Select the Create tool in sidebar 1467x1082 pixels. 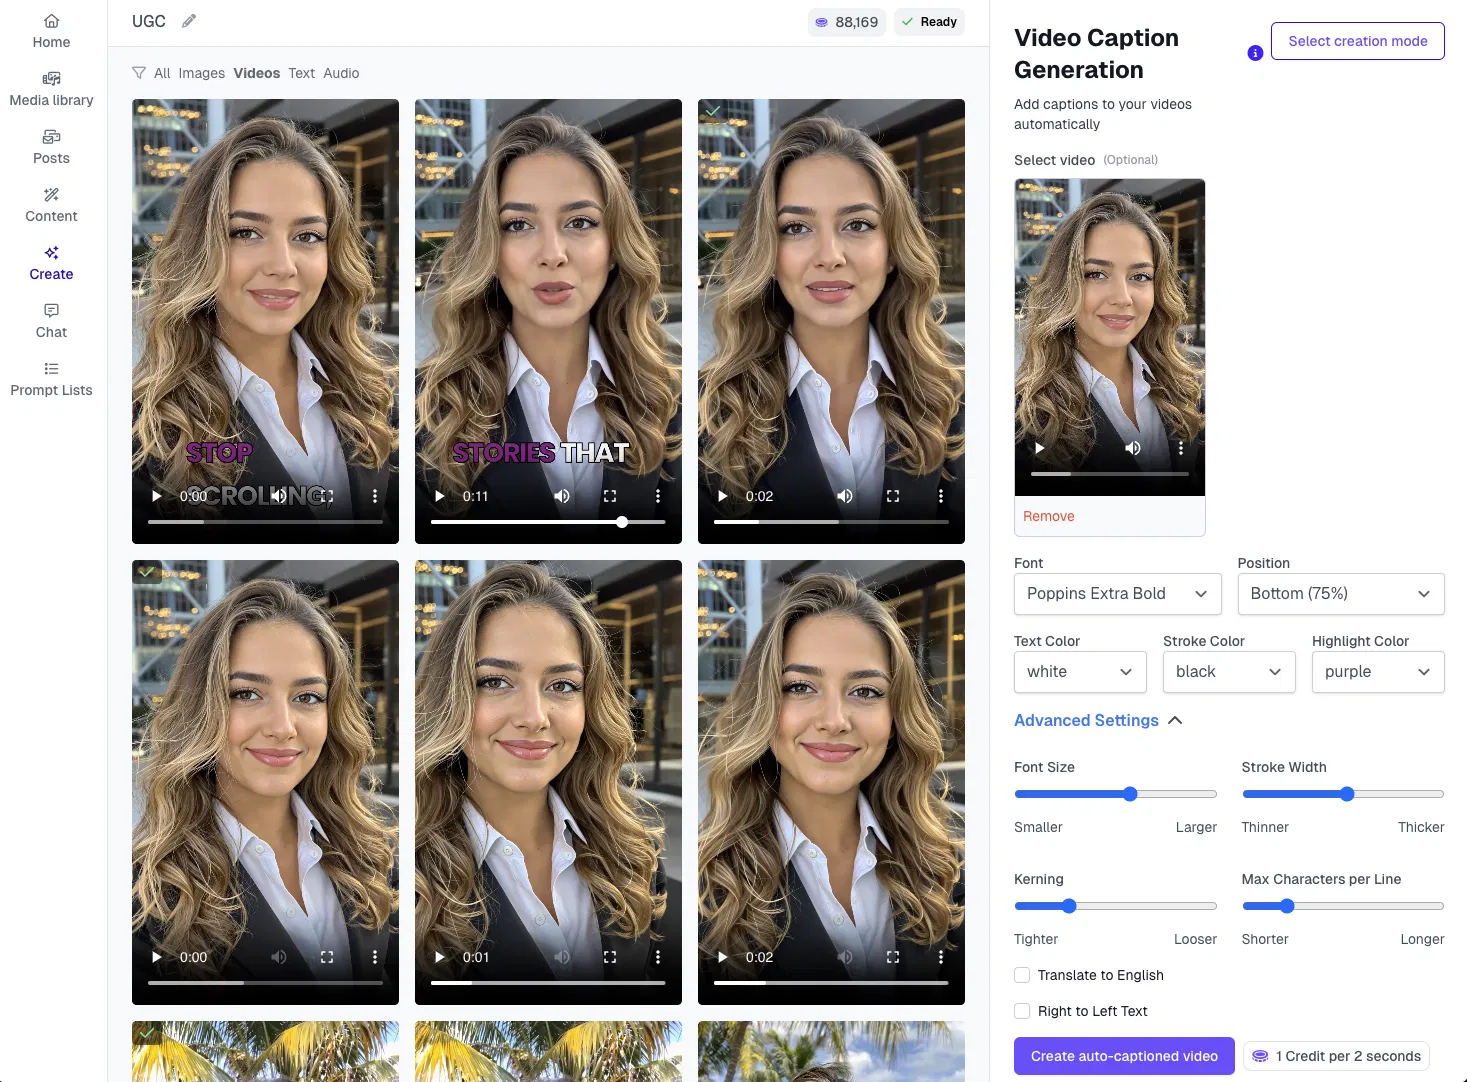click(x=51, y=263)
